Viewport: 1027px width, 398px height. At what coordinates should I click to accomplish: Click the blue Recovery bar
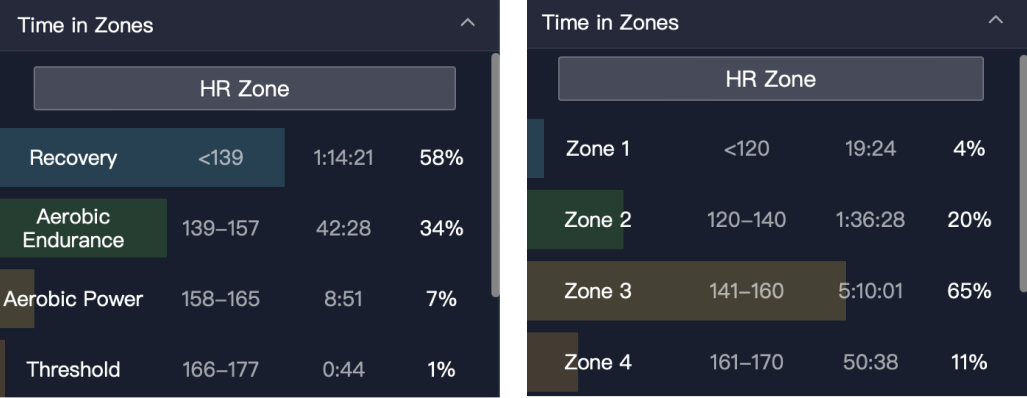[142, 158]
